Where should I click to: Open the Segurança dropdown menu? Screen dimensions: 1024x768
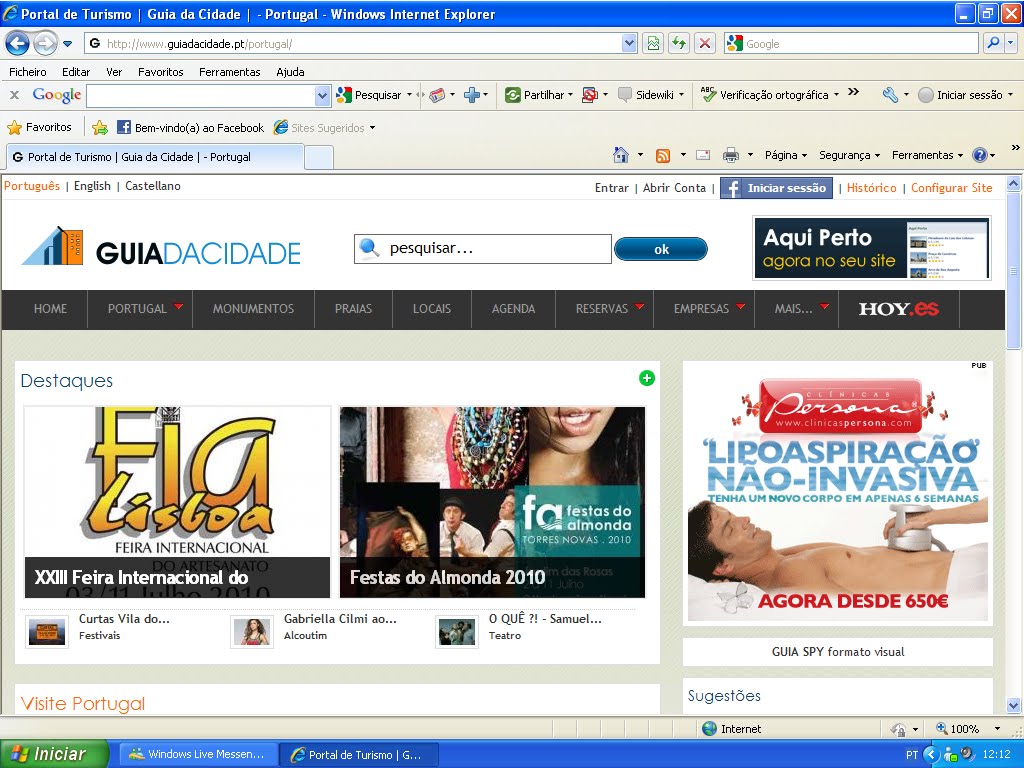(850, 155)
